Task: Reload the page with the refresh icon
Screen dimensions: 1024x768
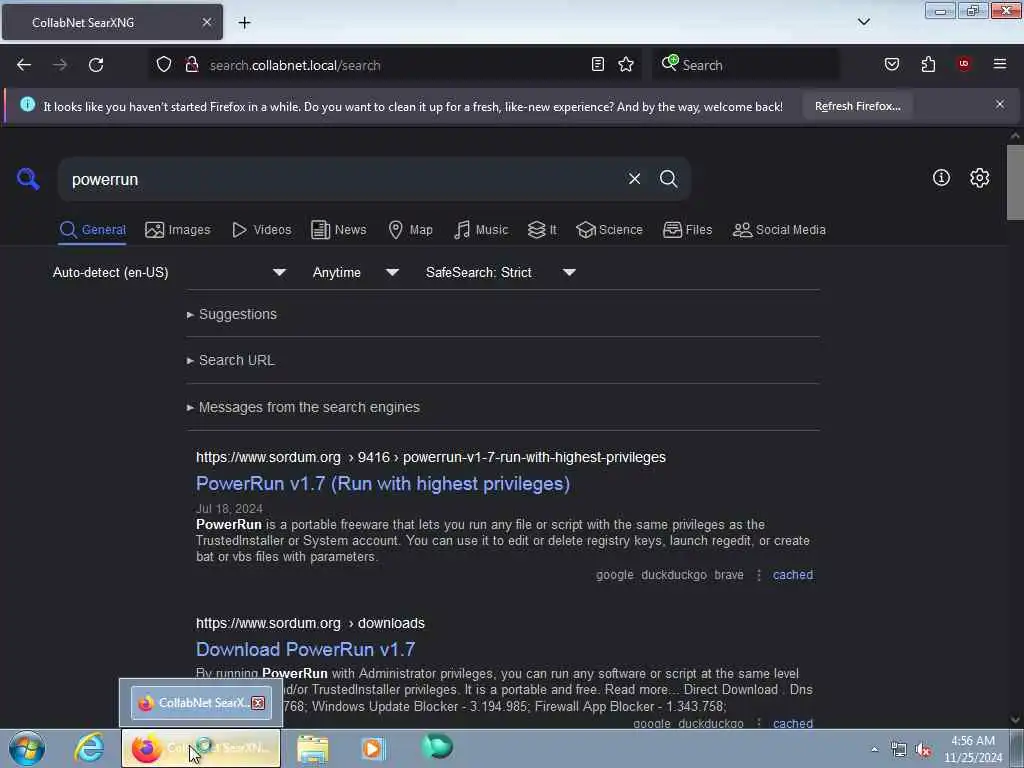Action: (x=96, y=65)
